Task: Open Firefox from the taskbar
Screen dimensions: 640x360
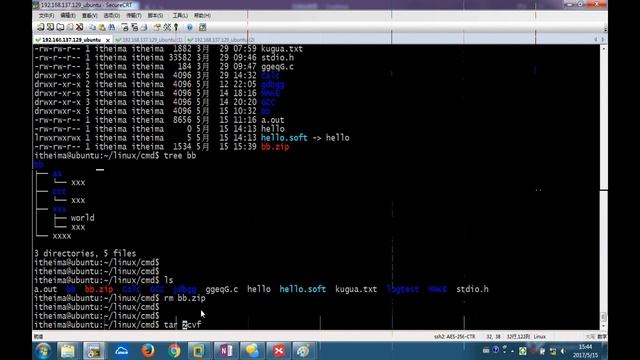Action: [x=148, y=351]
